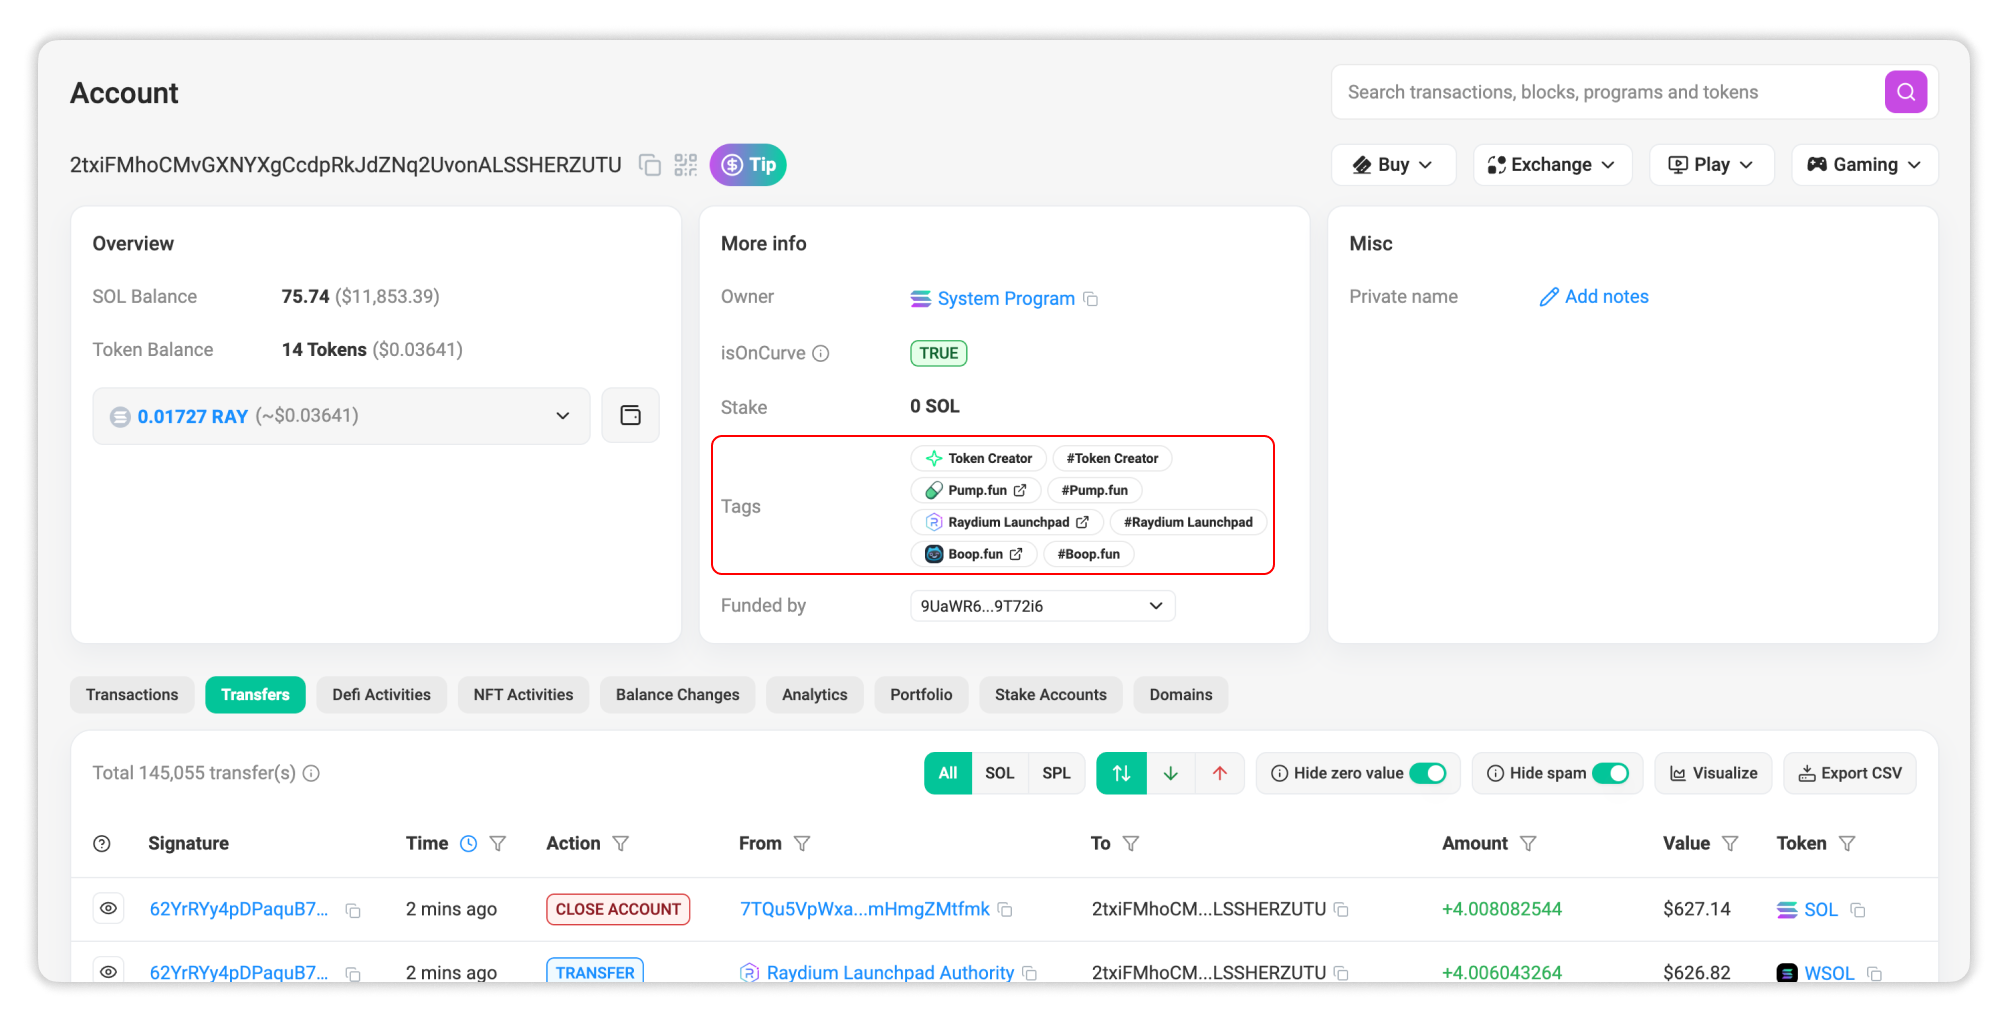Open the Balance Changes tab

click(677, 695)
